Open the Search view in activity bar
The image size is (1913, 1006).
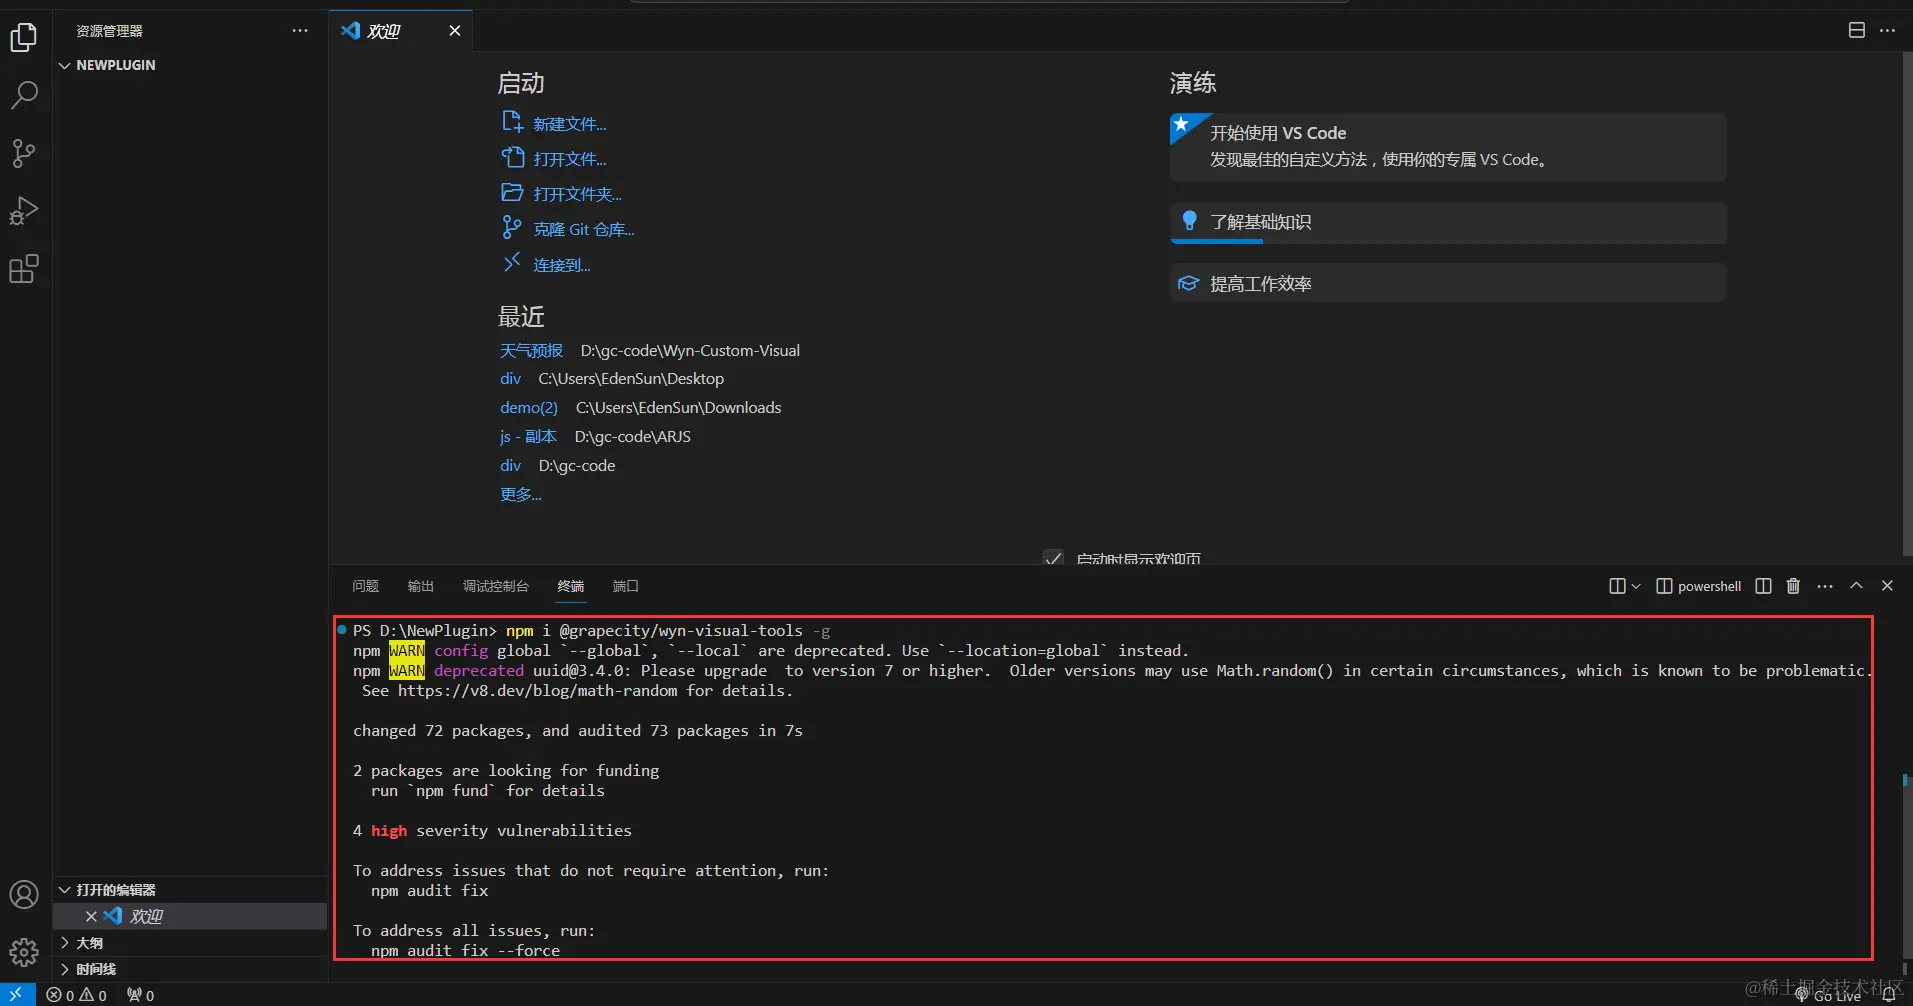(24, 95)
